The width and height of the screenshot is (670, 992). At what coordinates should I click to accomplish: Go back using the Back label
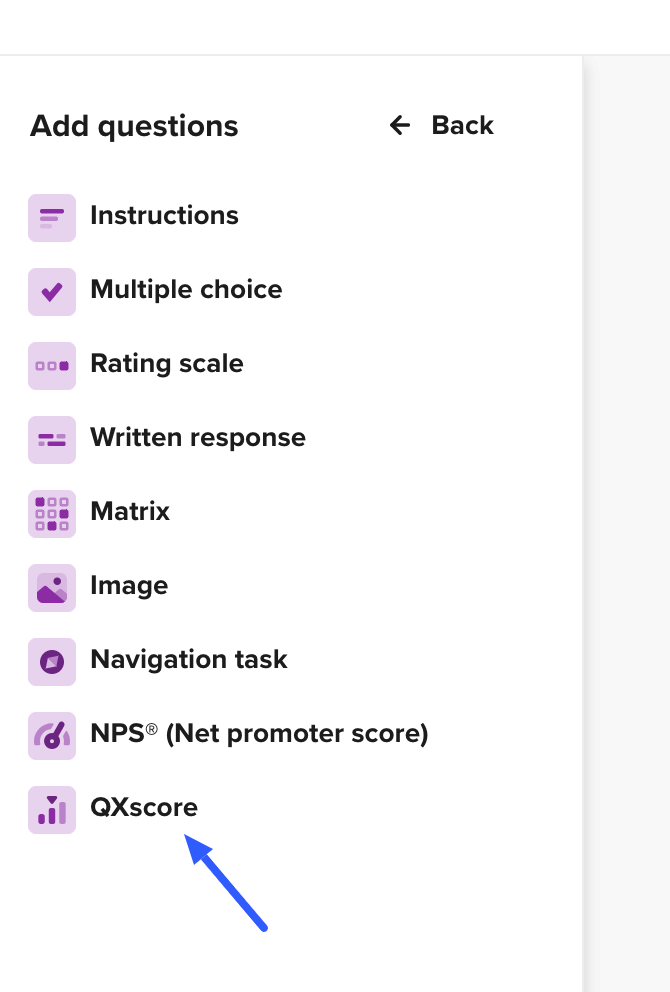click(x=462, y=125)
